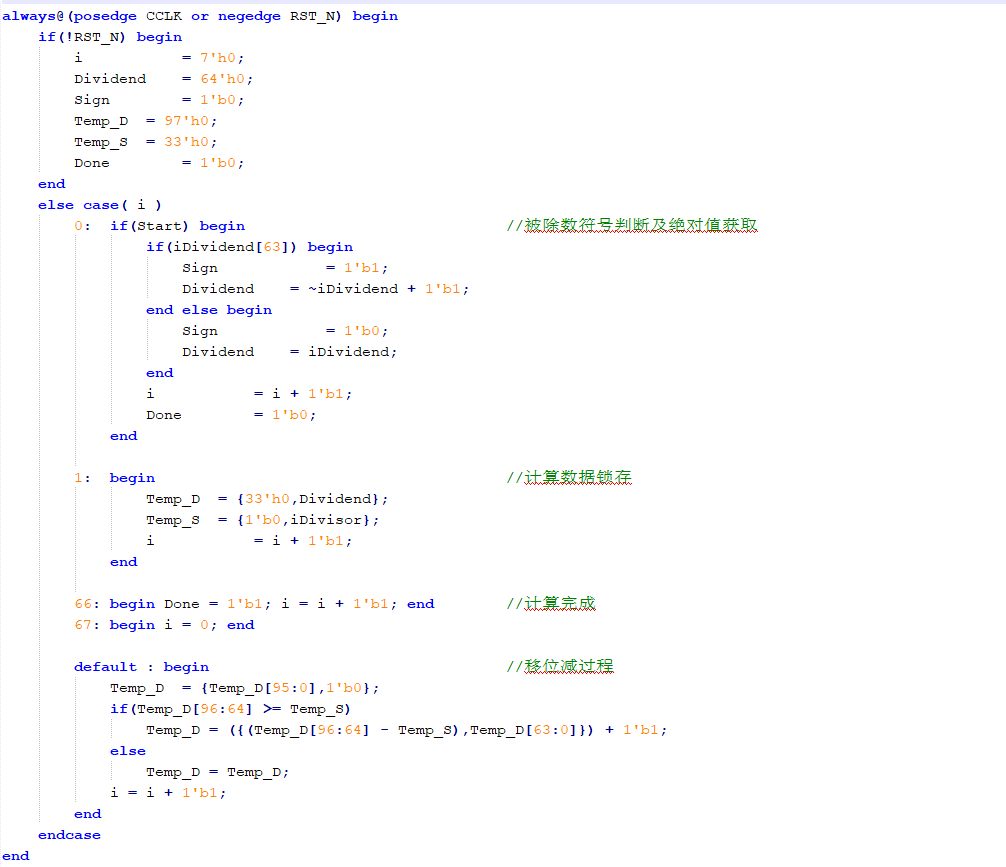Click the ~iDividend + 1'b1 expression

click(379, 289)
